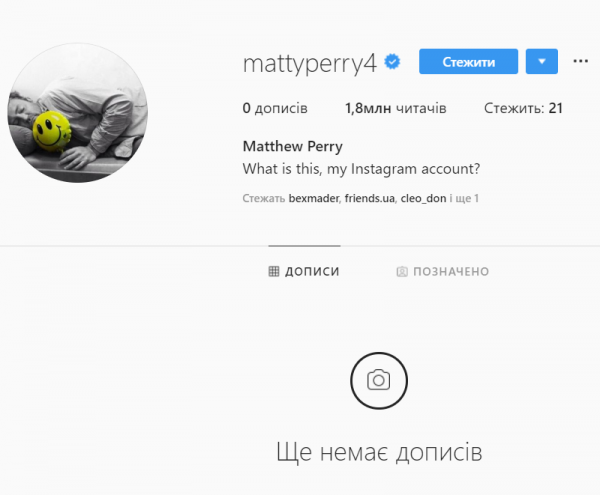
Task: Click the mattyperry4 username heading
Action: pos(310,63)
